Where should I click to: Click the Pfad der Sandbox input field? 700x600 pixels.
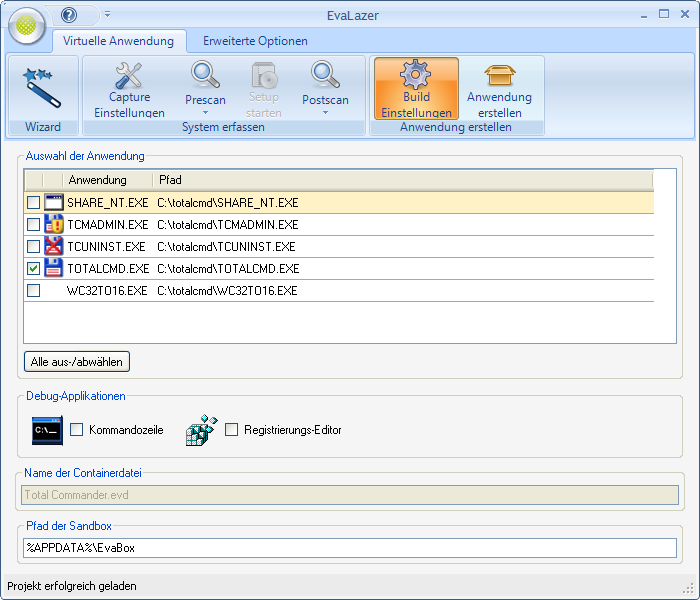349,548
